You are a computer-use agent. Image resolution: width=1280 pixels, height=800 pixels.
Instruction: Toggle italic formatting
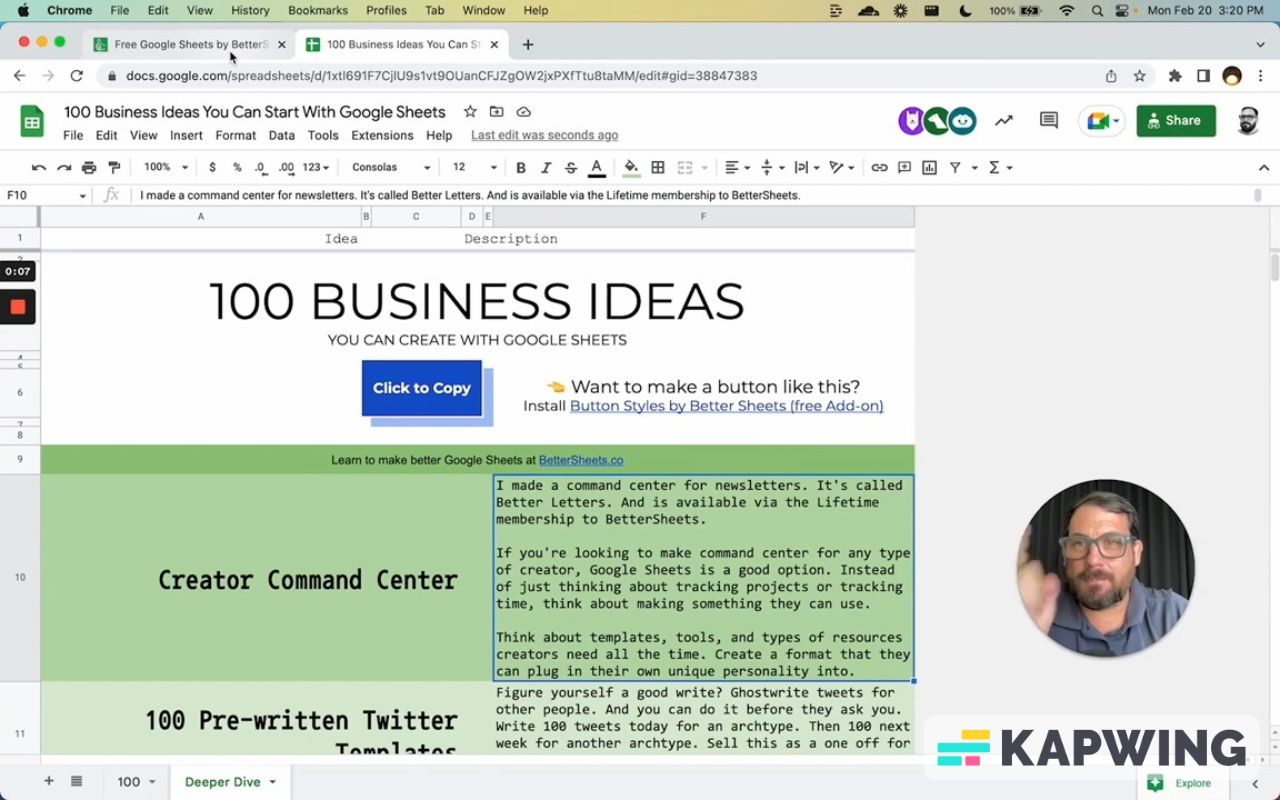tap(546, 168)
